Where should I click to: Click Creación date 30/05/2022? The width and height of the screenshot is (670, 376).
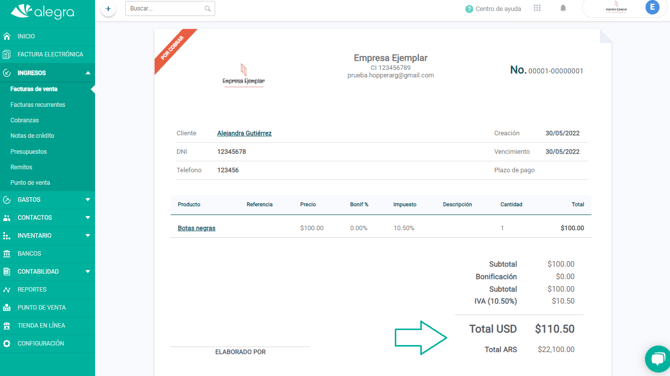(x=562, y=133)
